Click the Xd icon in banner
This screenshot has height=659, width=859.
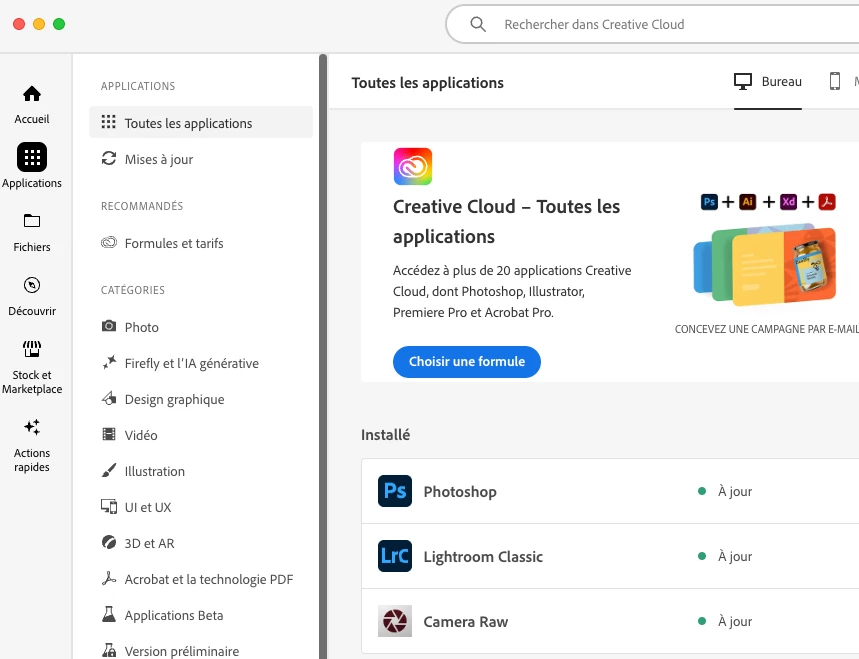pos(788,202)
